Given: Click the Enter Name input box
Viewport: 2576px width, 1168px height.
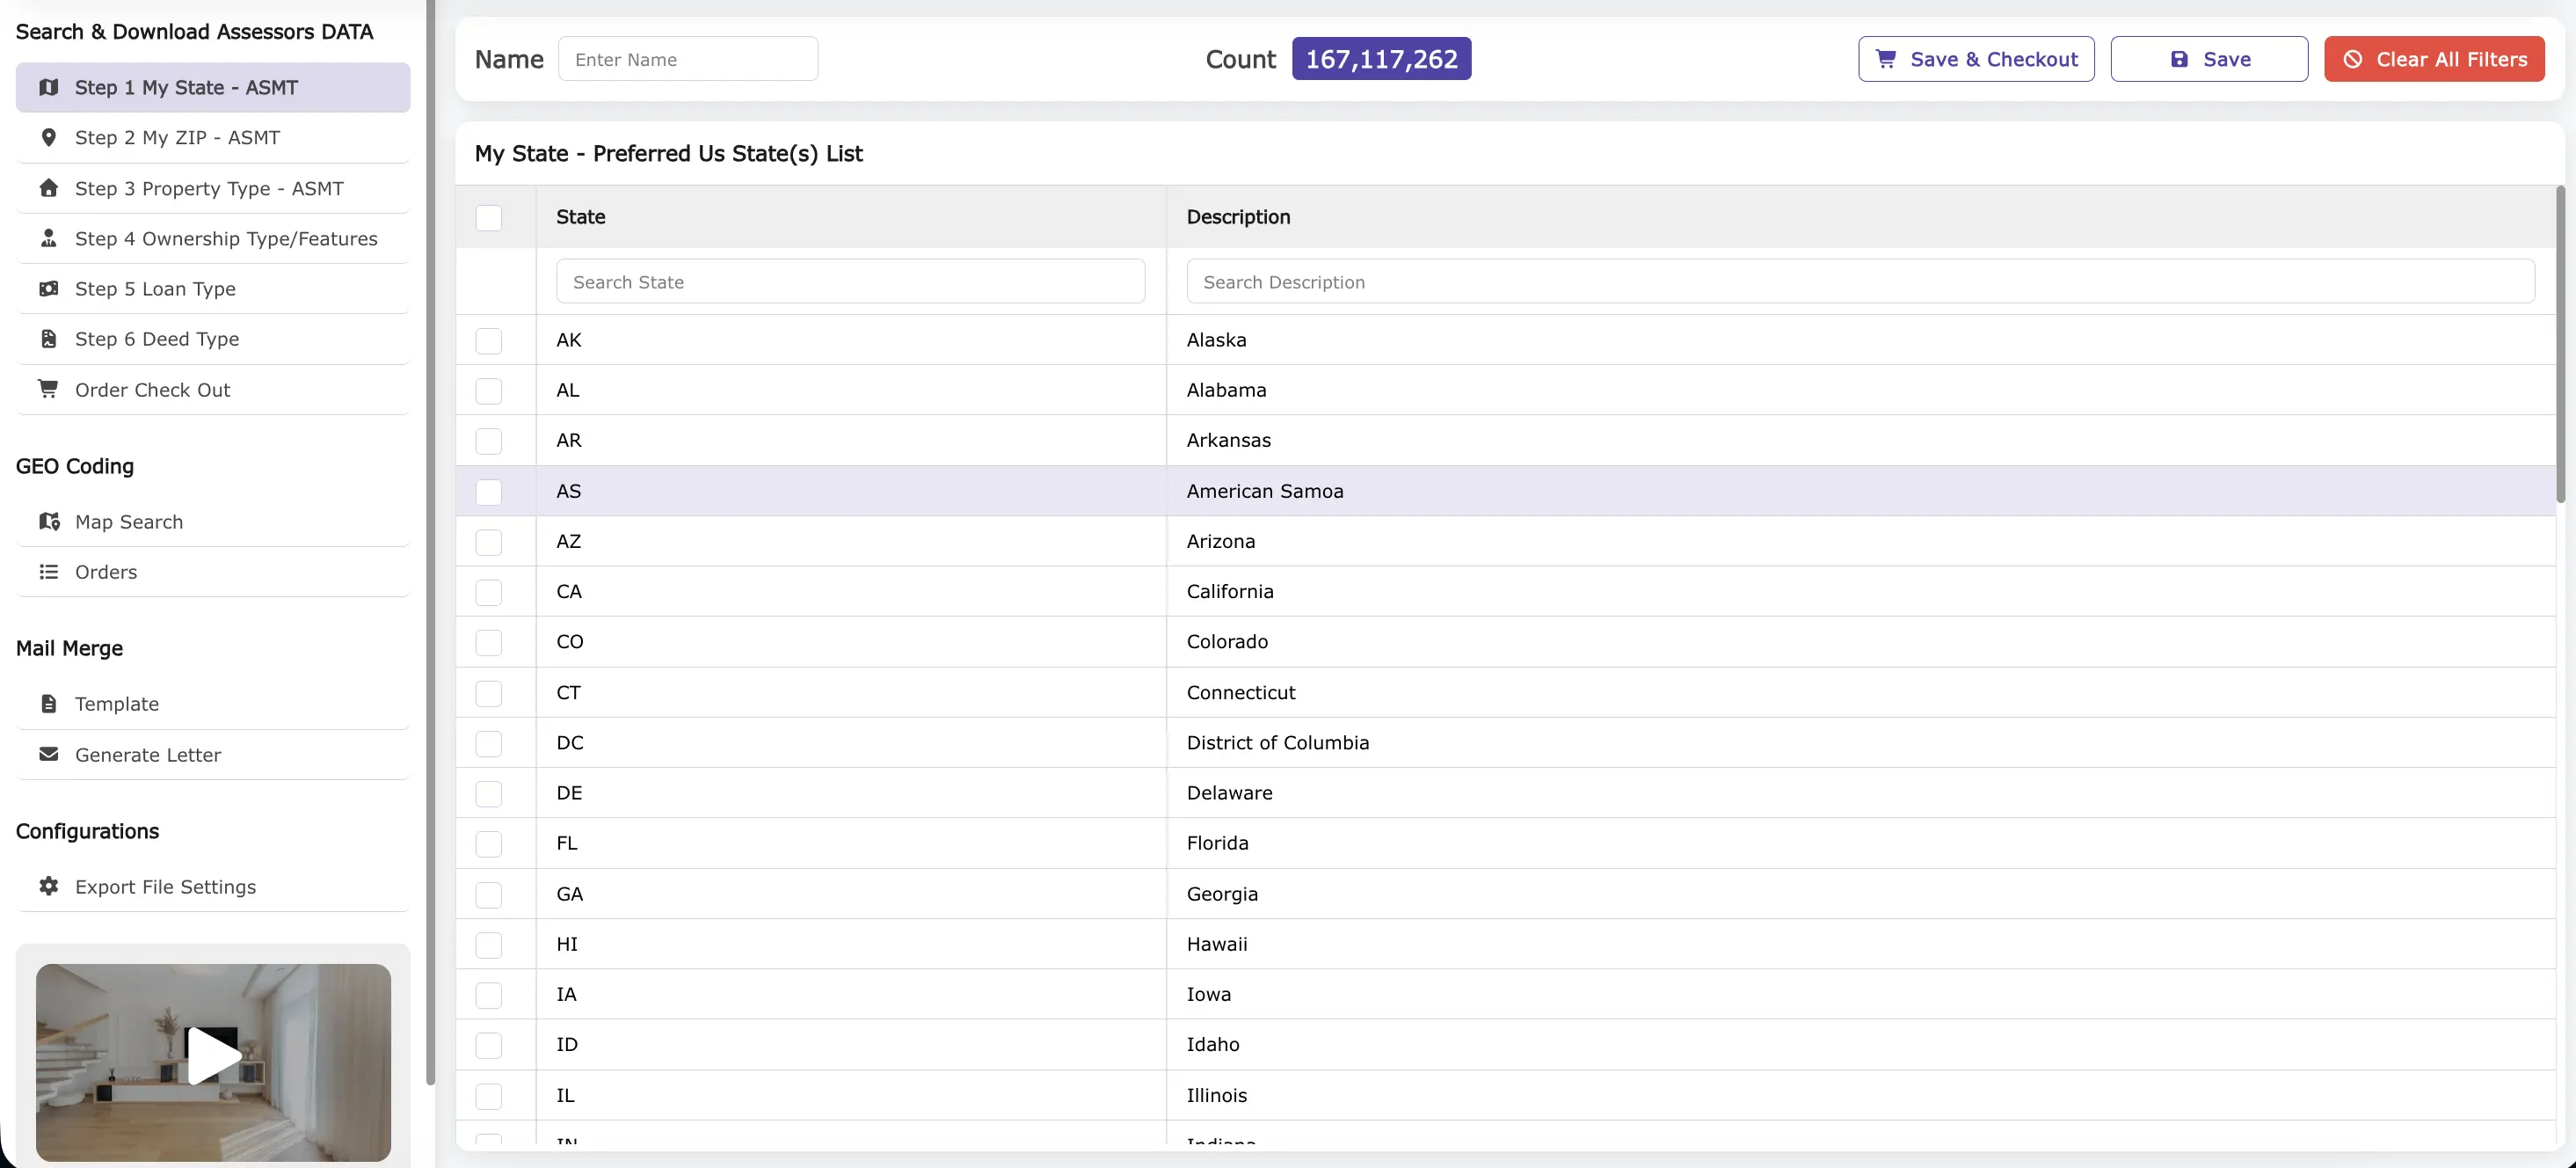Looking at the screenshot, I should coord(688,58).
